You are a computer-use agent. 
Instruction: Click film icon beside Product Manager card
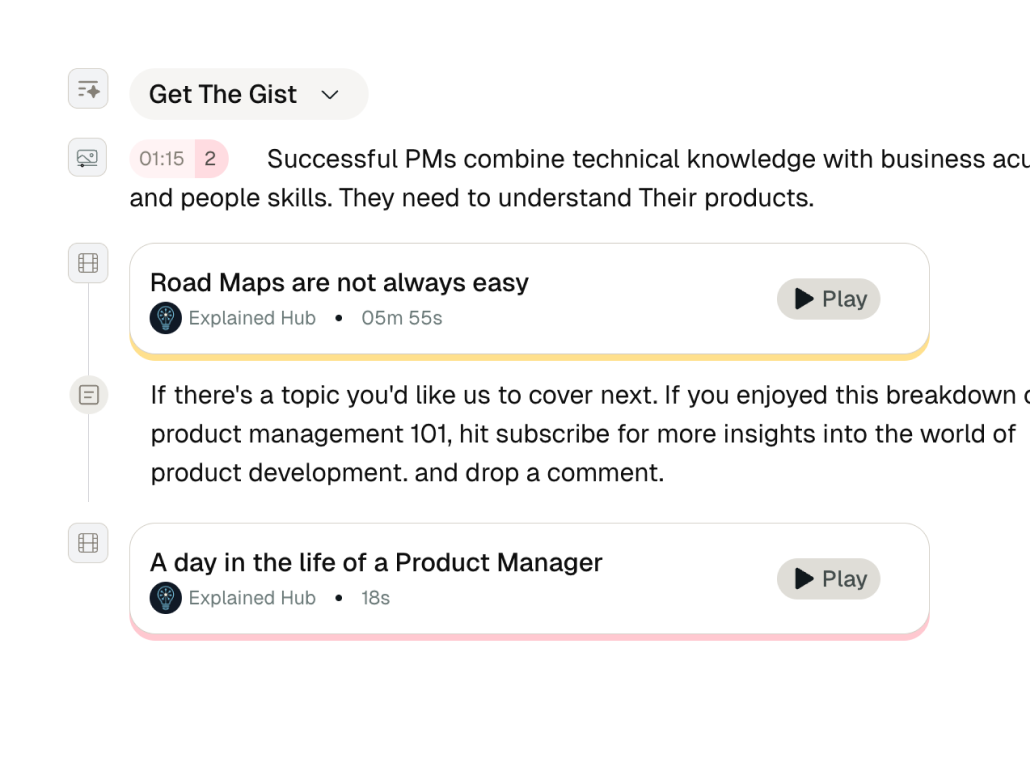pos(88,543)
